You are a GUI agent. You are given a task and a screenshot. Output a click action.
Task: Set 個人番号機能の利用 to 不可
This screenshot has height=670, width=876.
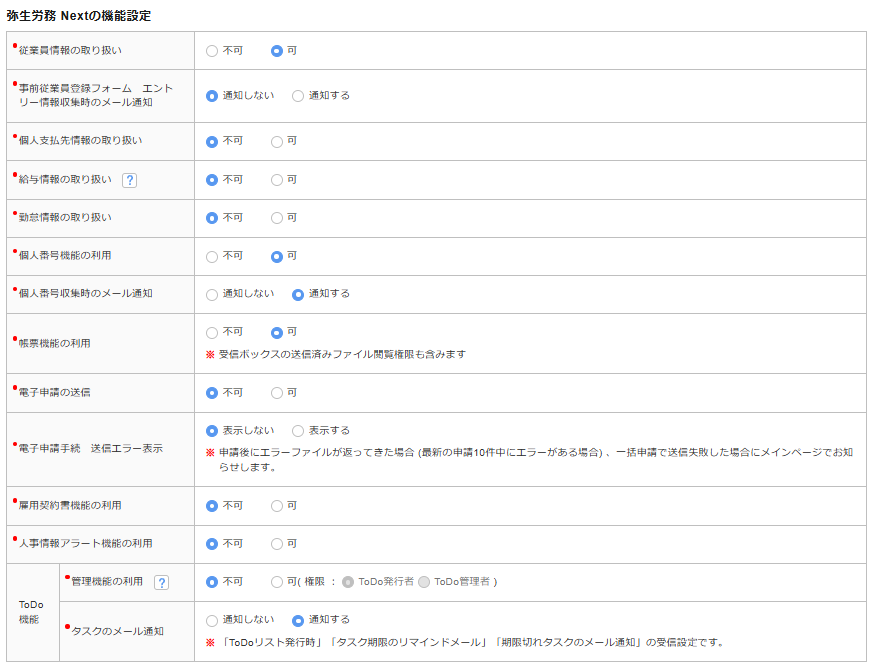[212, 256]
